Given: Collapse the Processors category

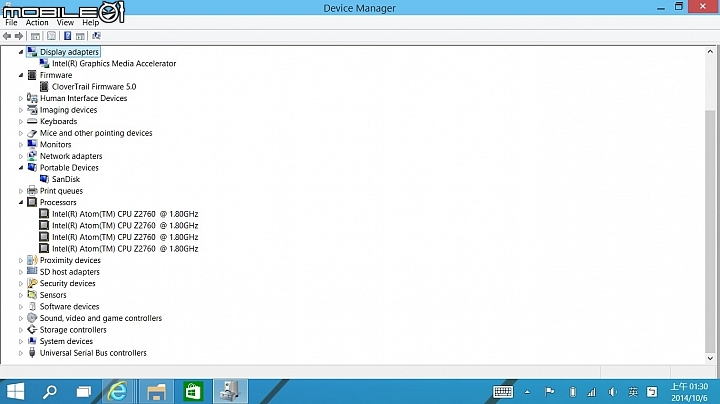Looking at the screenshot, I should [21, 202].
